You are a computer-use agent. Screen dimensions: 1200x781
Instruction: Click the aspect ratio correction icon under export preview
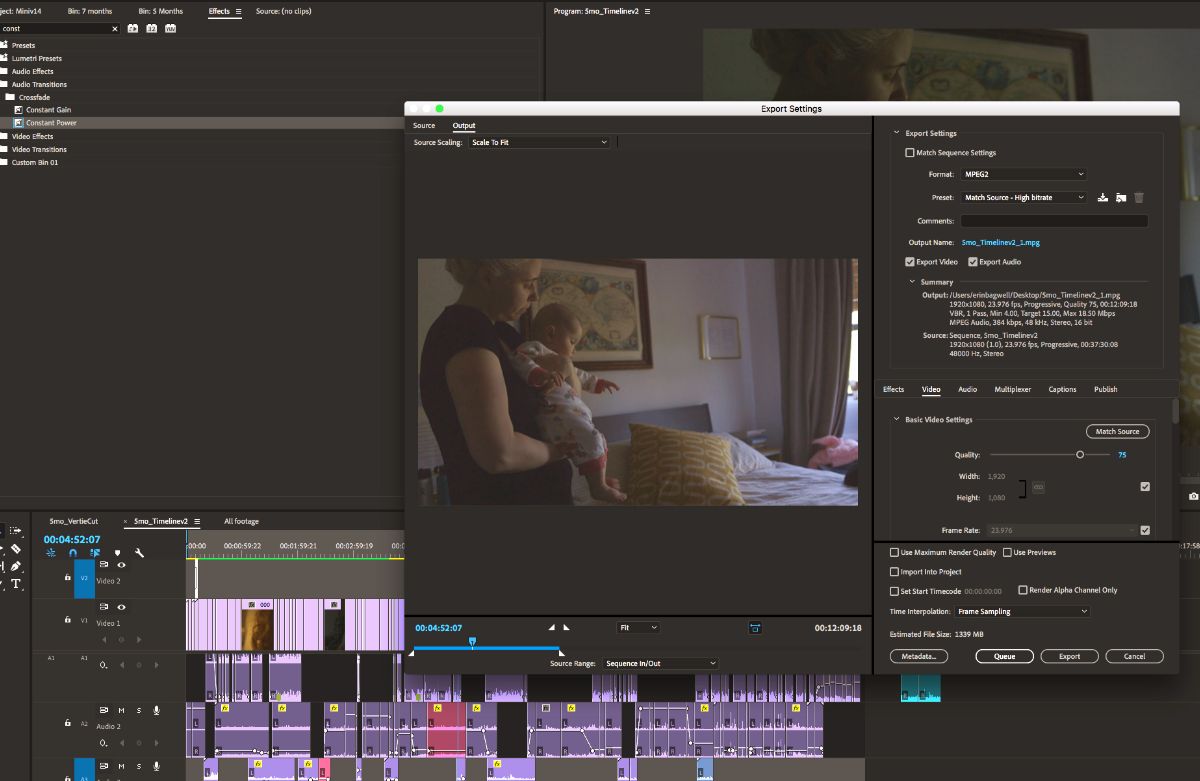click(755, 627)
